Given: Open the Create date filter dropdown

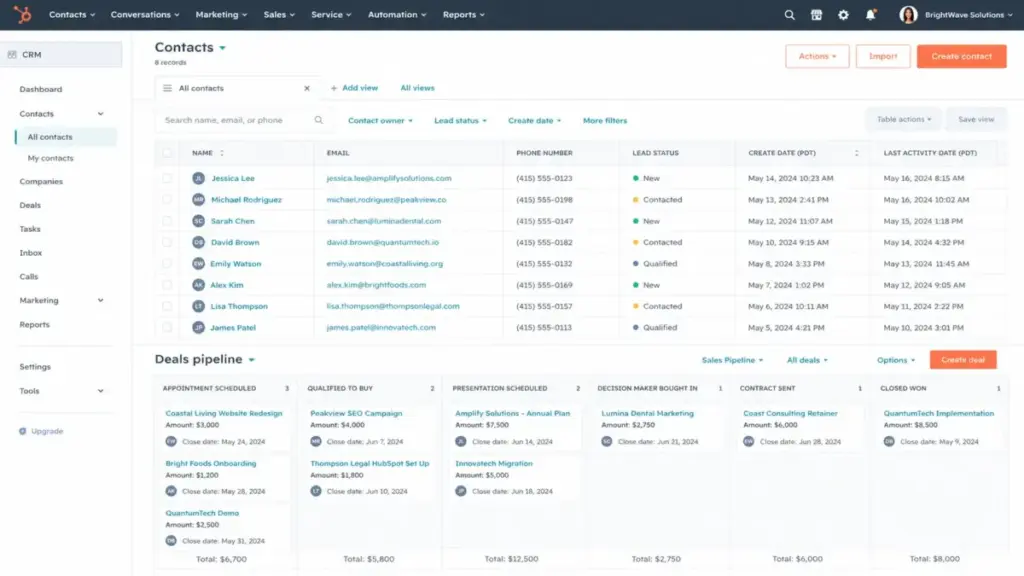Looking at the screenshot, I should click(534, 121).
